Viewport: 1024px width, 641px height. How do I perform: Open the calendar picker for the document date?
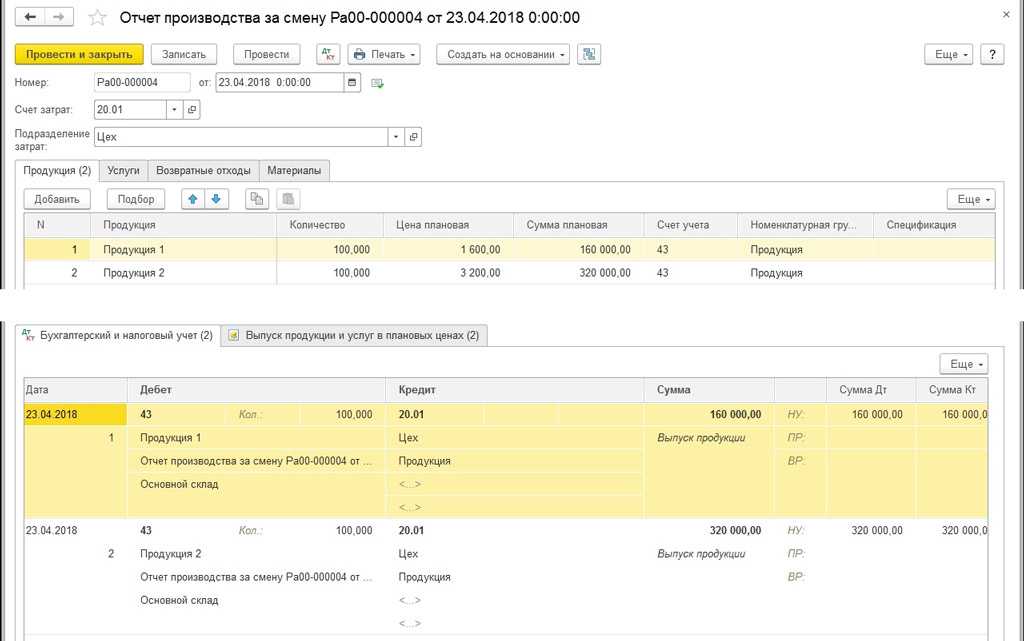tap(352, 82)
